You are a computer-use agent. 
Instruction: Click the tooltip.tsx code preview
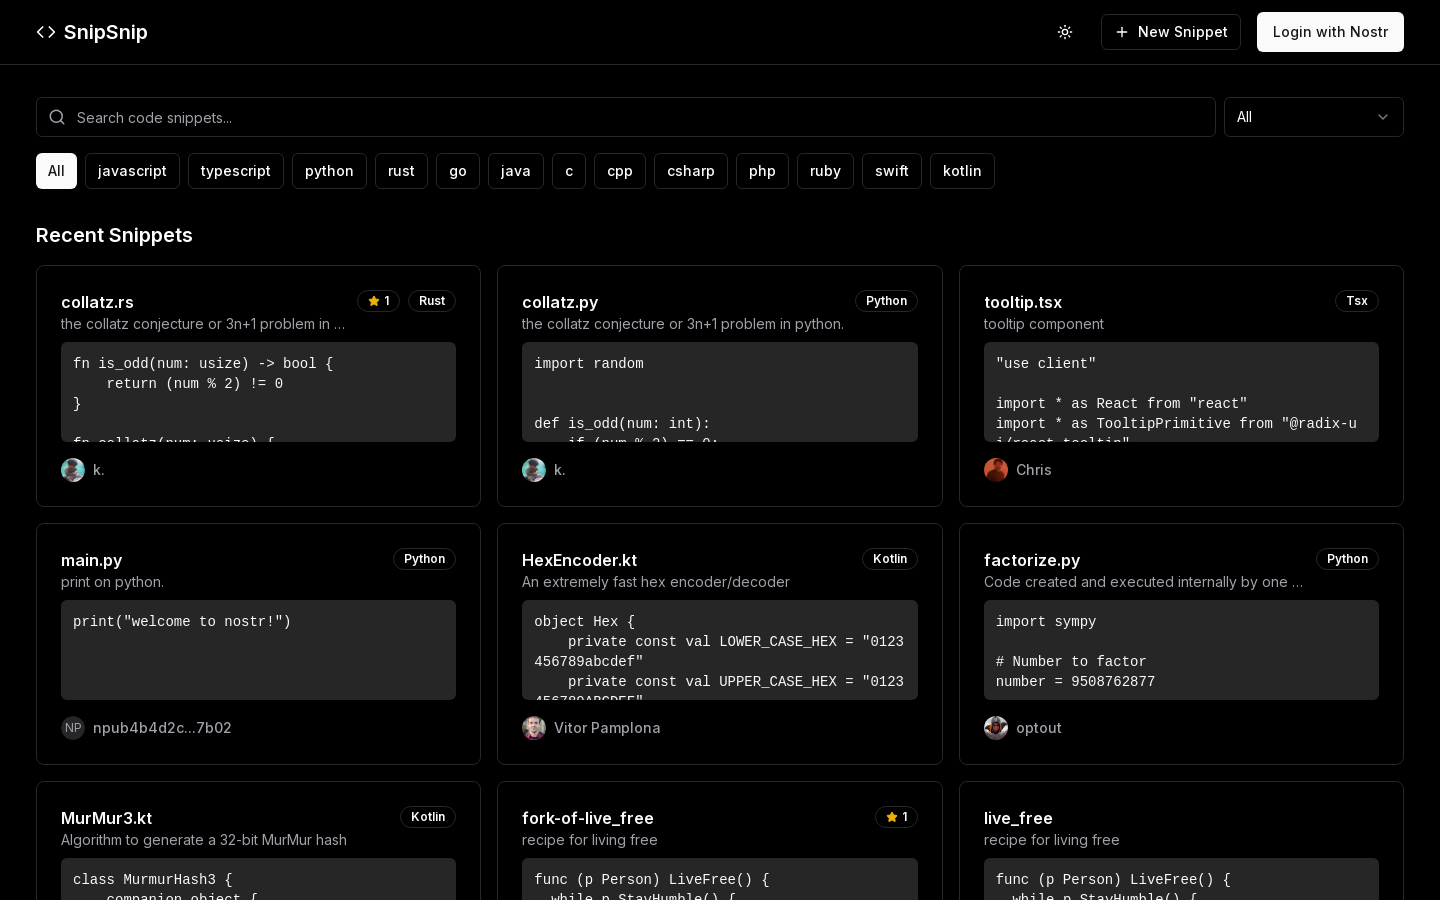(x=1181, y=392)
